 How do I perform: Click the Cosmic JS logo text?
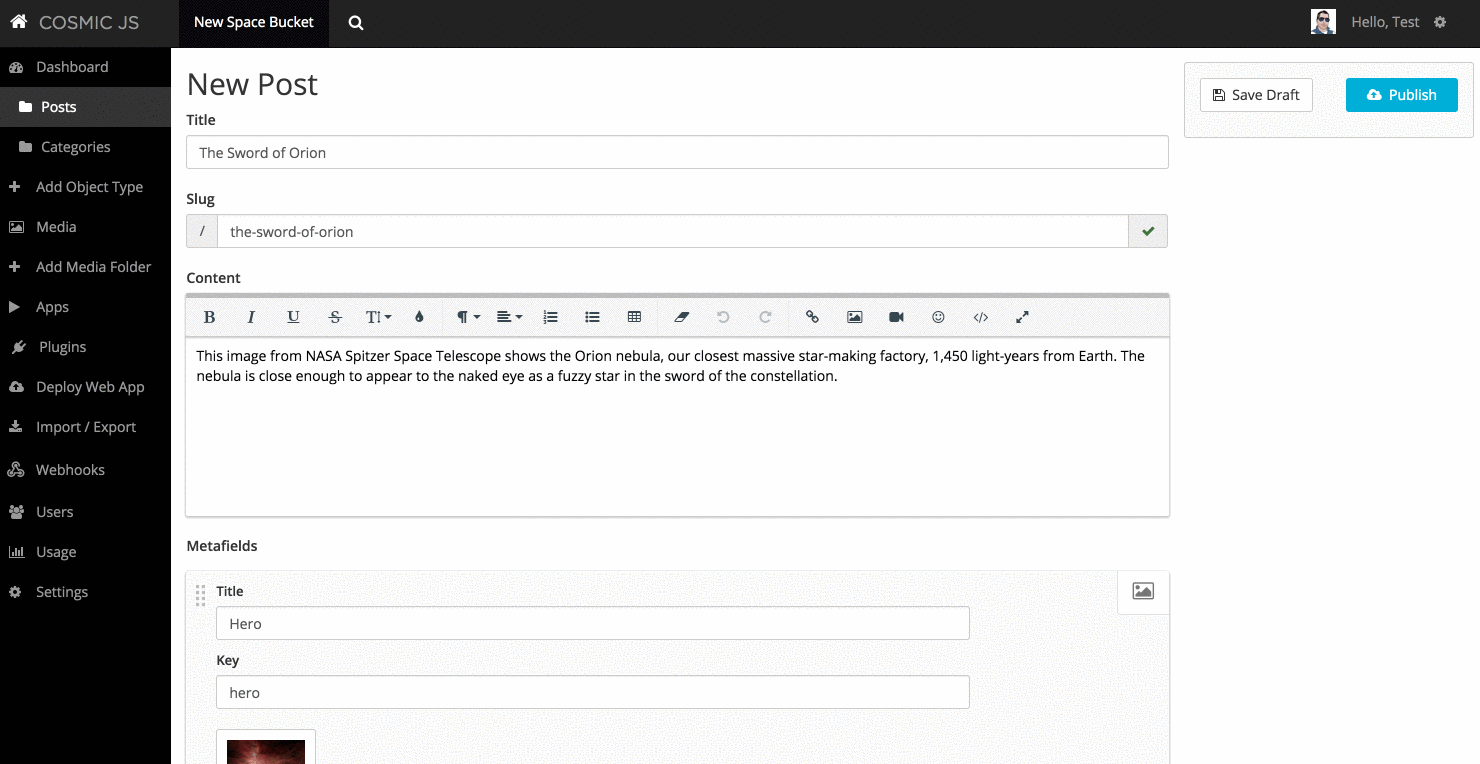(89, 22)
